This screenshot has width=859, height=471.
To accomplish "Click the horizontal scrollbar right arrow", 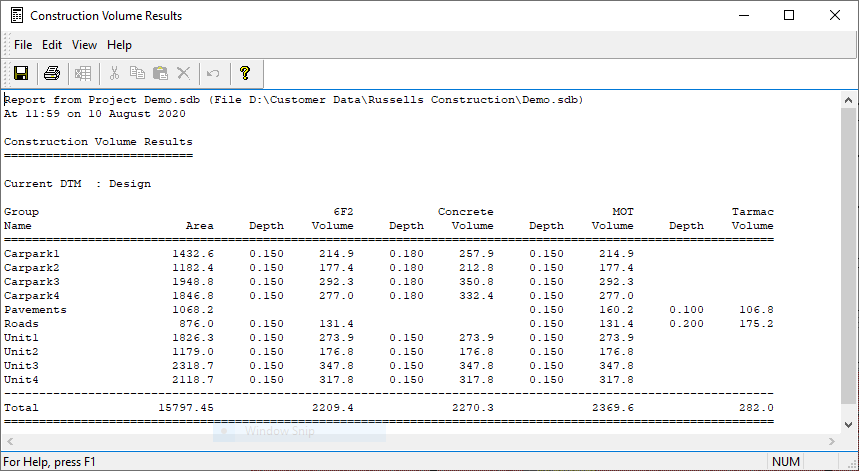I will click(832, 441).
